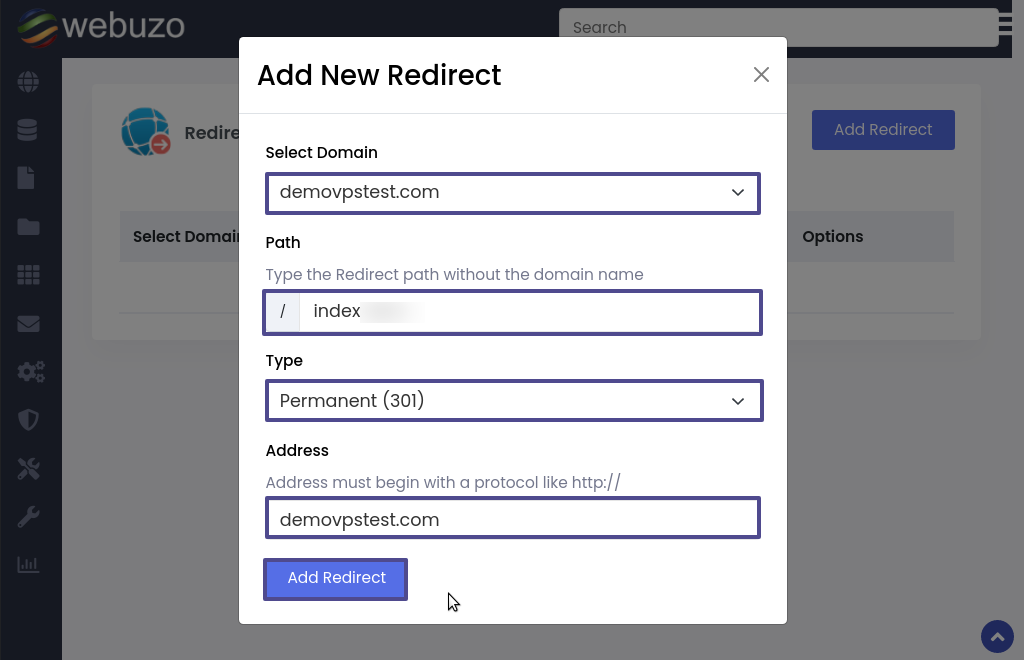Click the gears settings sidebar icon

coord(30,372)
